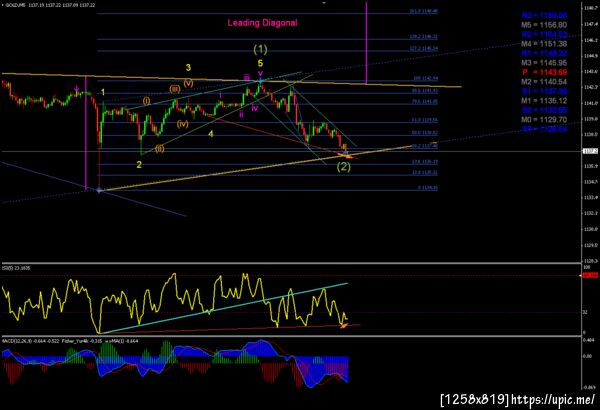The height and width of the screenshot is (410, 600).
Task: Click the magenta 'ii' wave label
Action: 241,114
